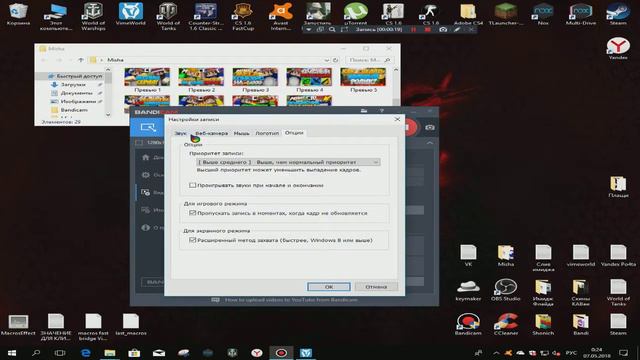The image size is (640, 360).
Task: Open Task View from the taskbar
Action: 60,353
